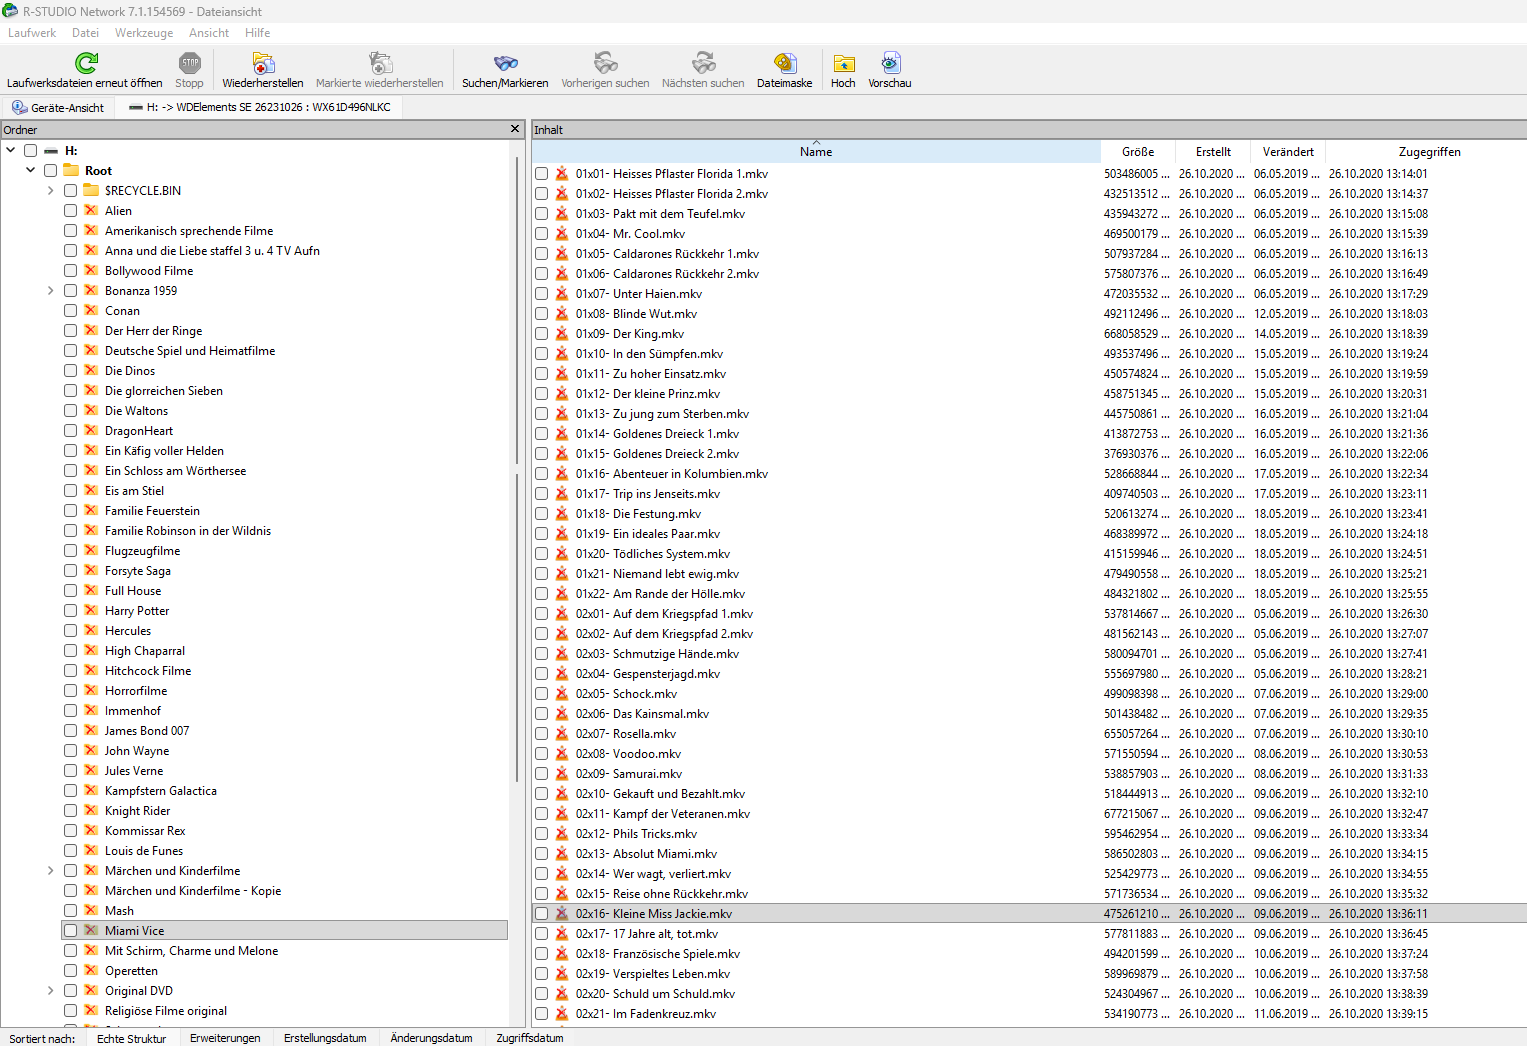Click the Nächsten suchen icon
Viewport: 1527px width, 1046px height.
tap(703, 63)
